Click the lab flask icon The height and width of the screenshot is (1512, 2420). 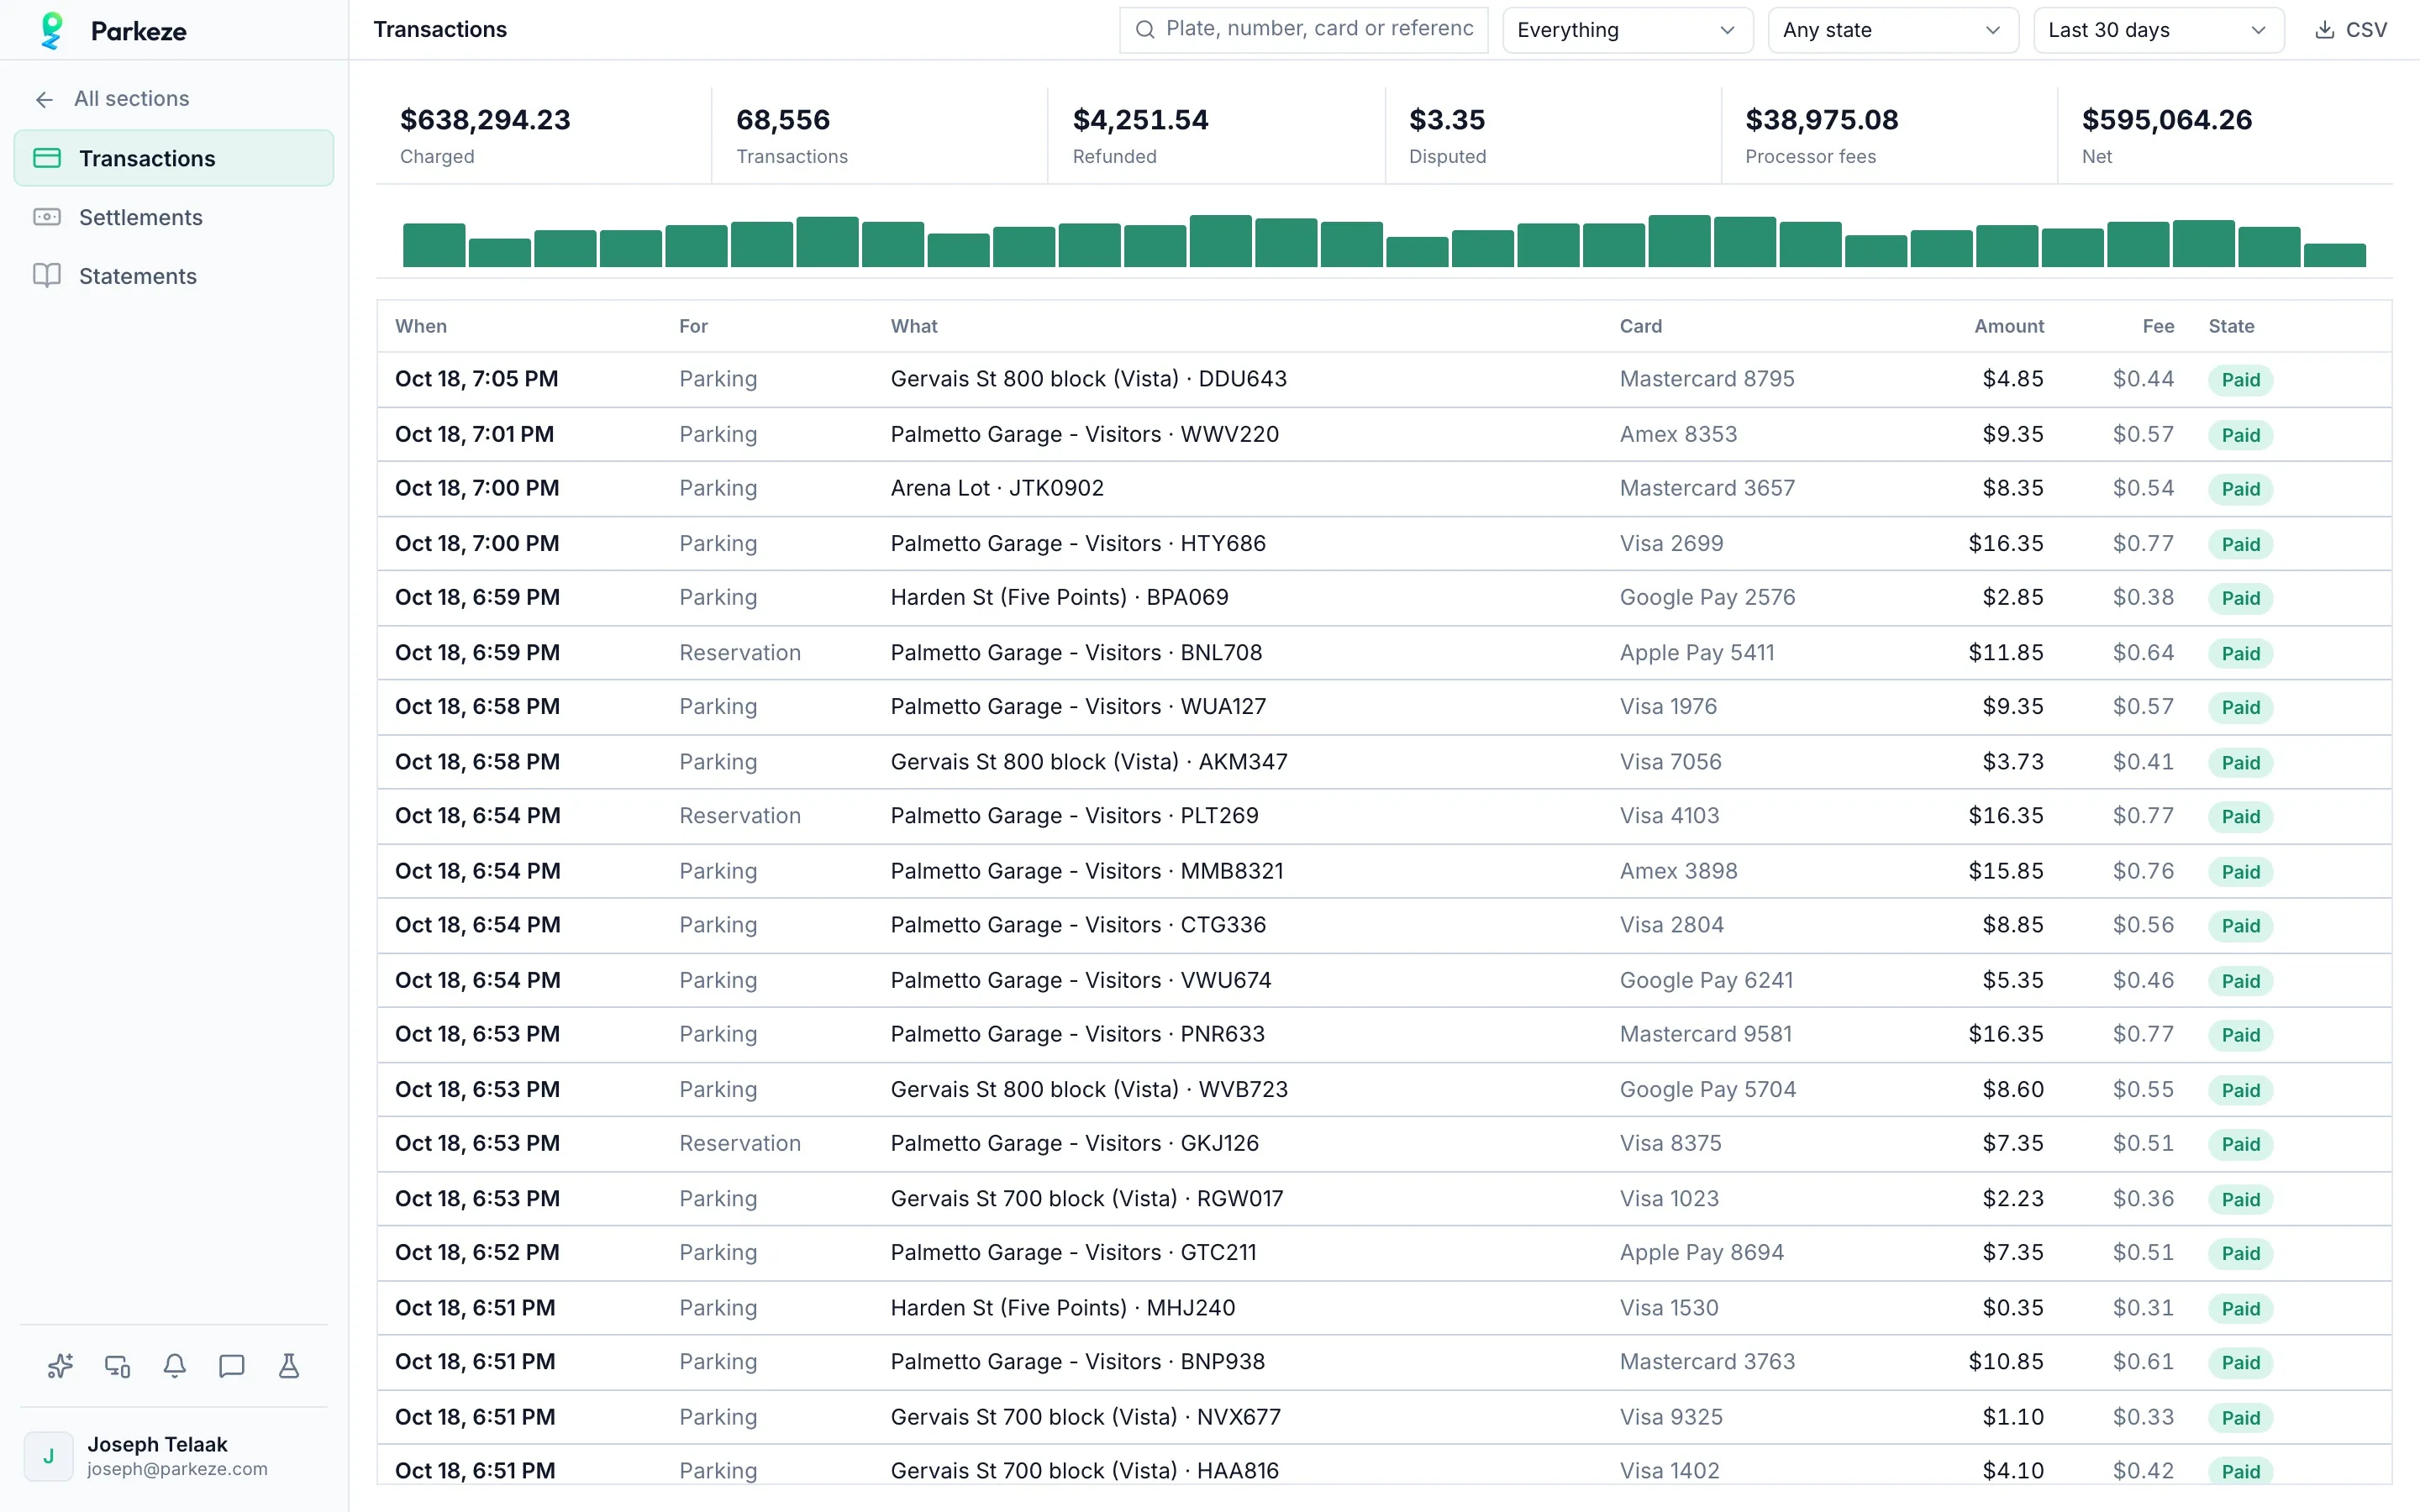click(288, 1365)
